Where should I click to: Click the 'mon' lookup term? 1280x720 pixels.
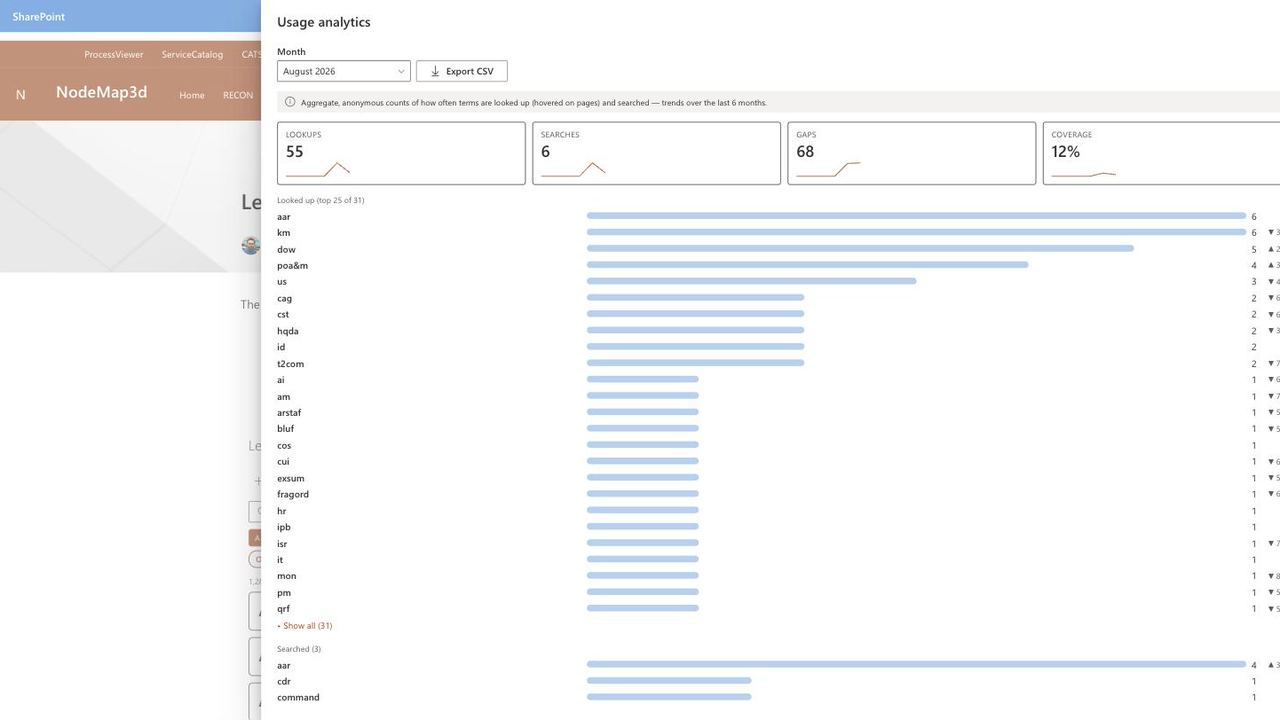pyautogui.click(x=286, y=576)
